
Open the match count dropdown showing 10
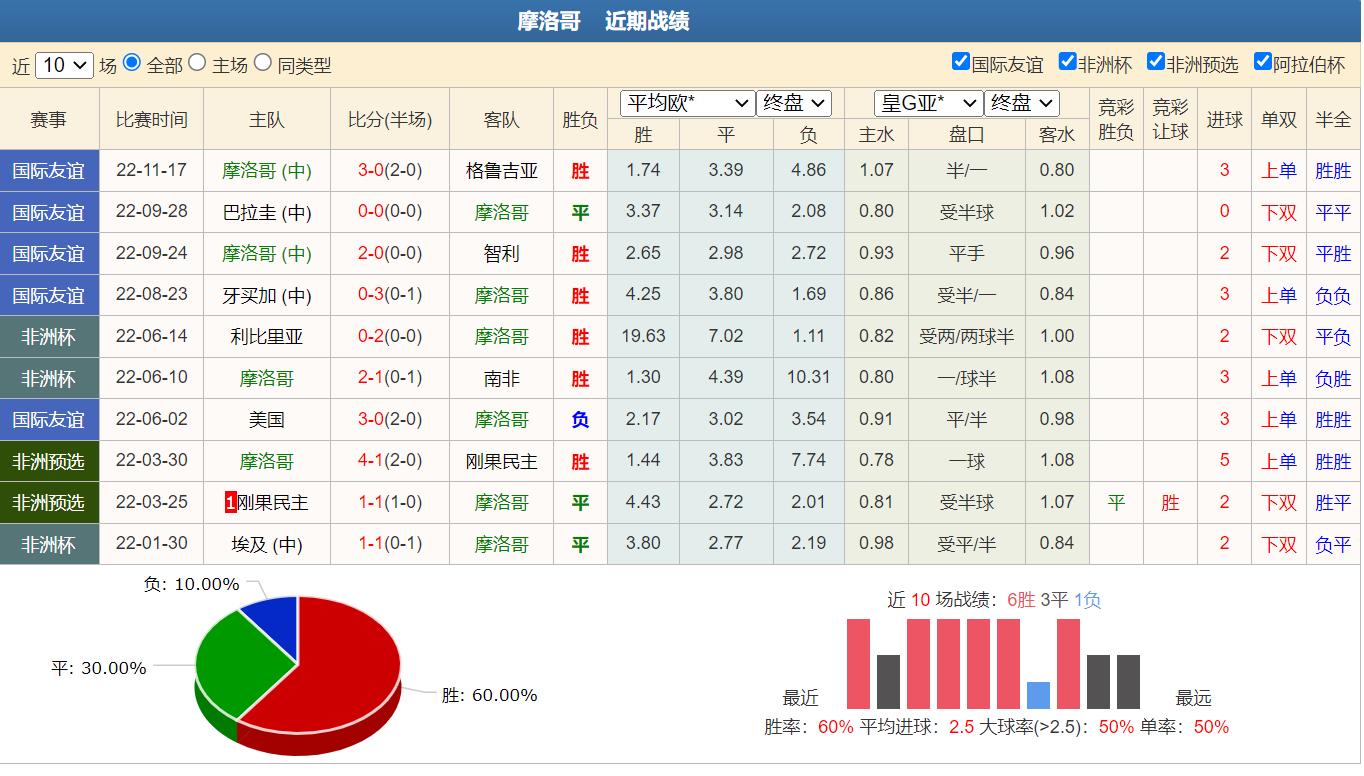coord(64,65)
